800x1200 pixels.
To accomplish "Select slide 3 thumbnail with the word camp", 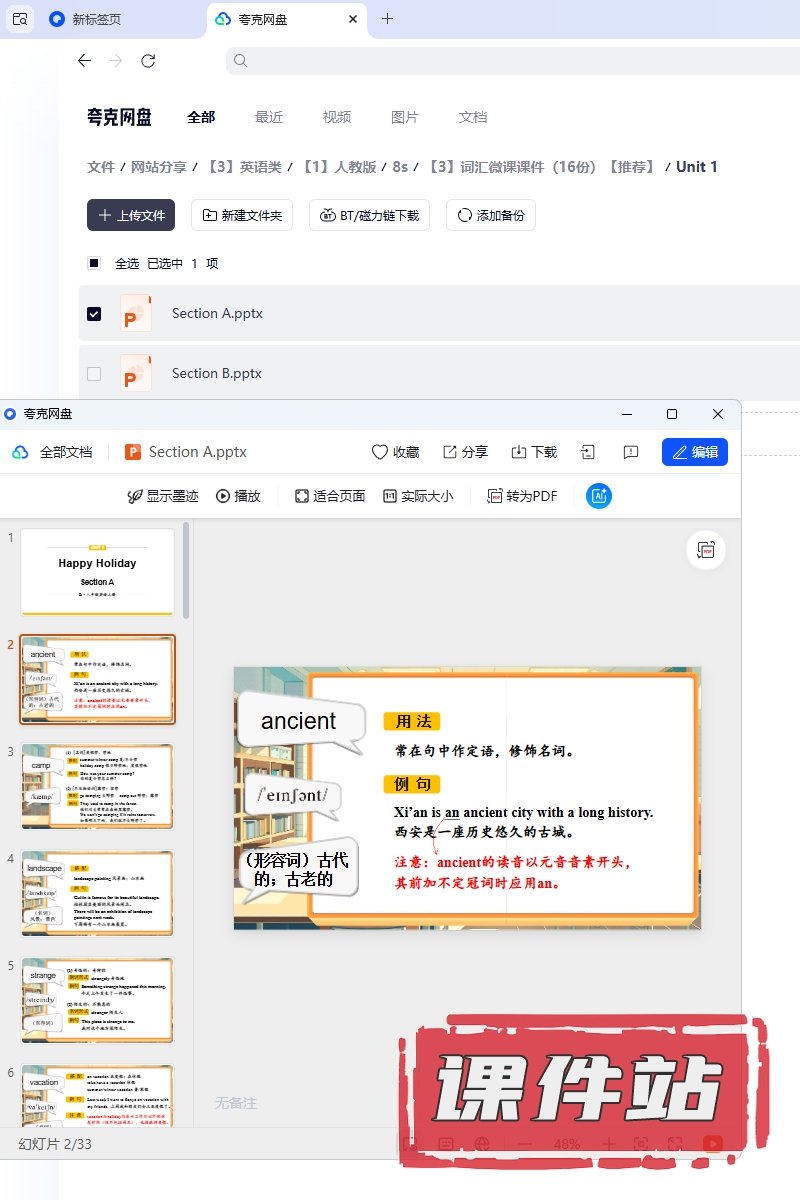I will point(98,786).
